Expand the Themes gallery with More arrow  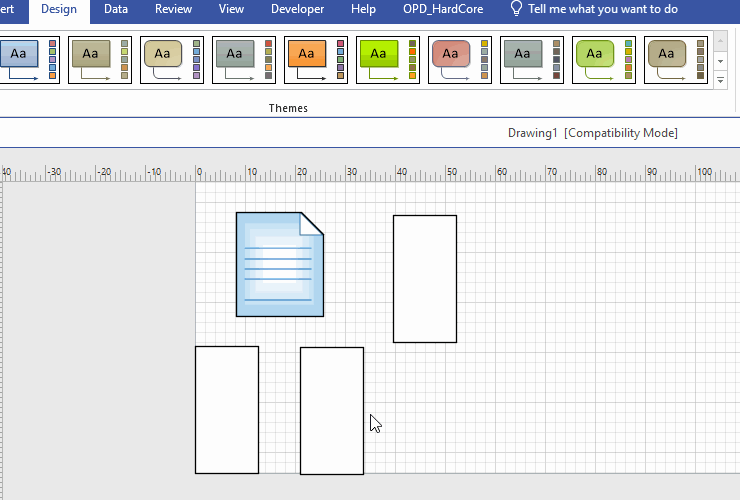click(721, 79)
